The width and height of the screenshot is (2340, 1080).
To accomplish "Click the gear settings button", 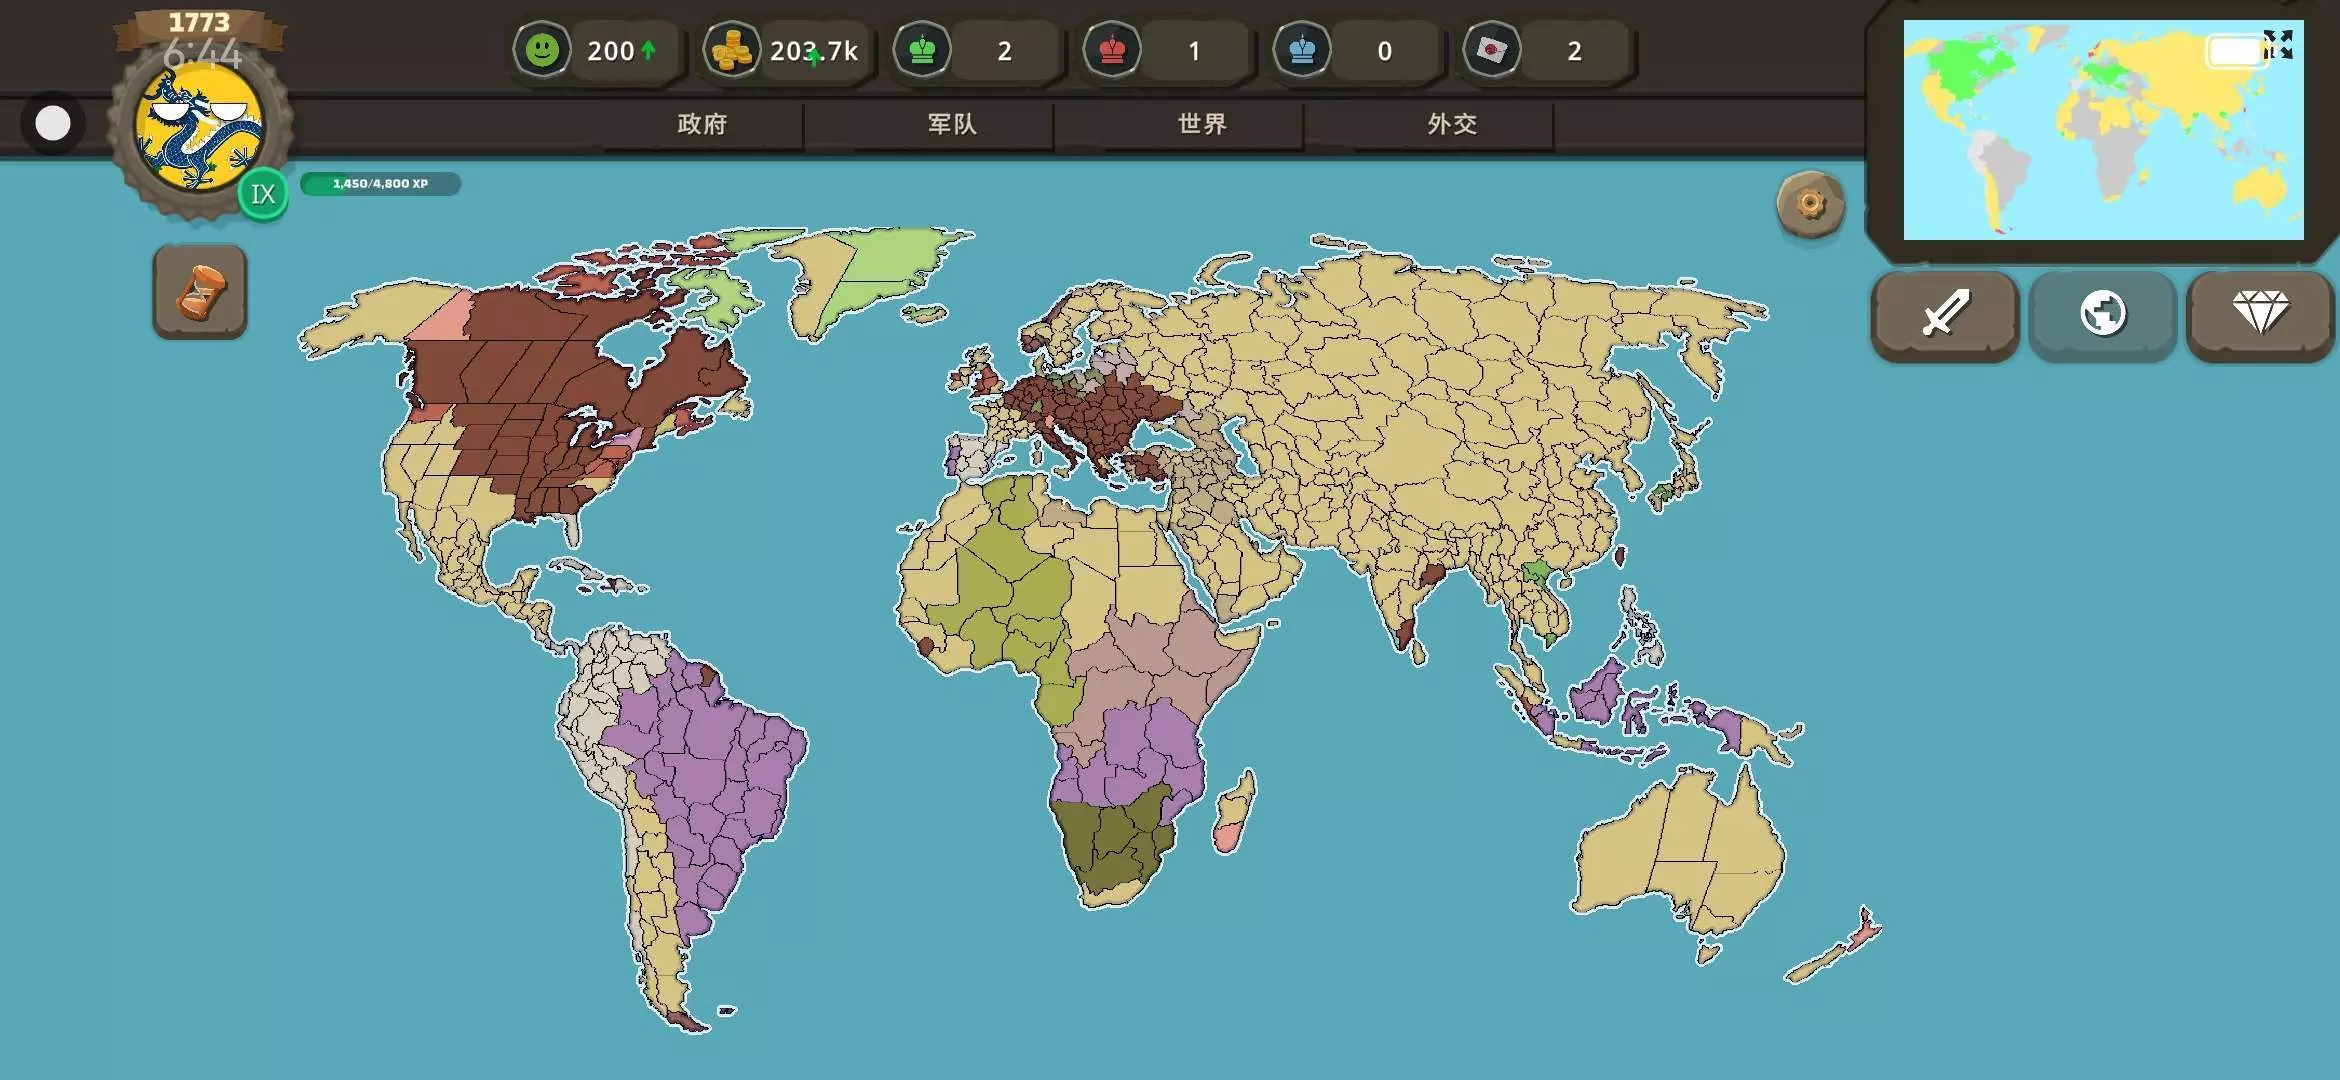I will [x=1810, y=205].
